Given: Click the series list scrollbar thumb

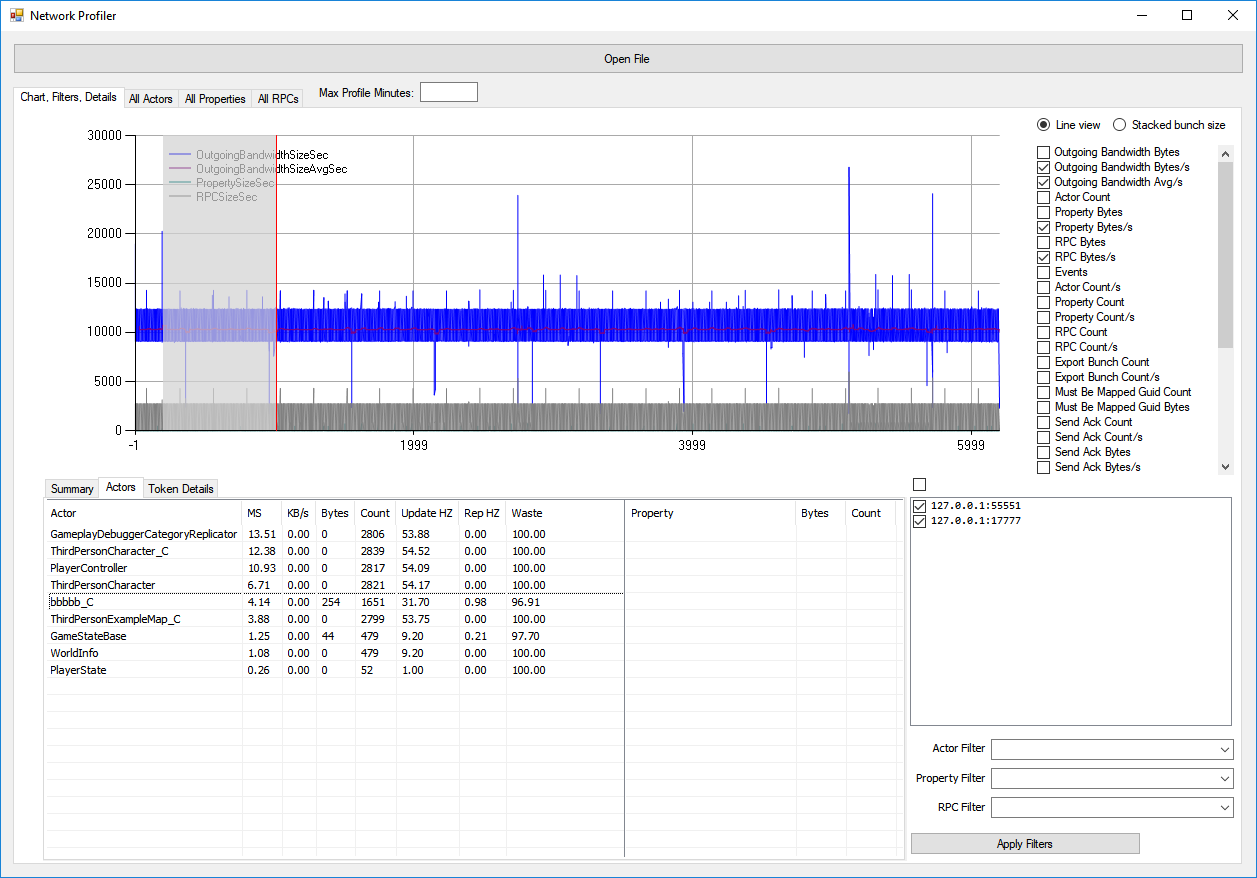Looking at the screenshot, I should 1226,255.
